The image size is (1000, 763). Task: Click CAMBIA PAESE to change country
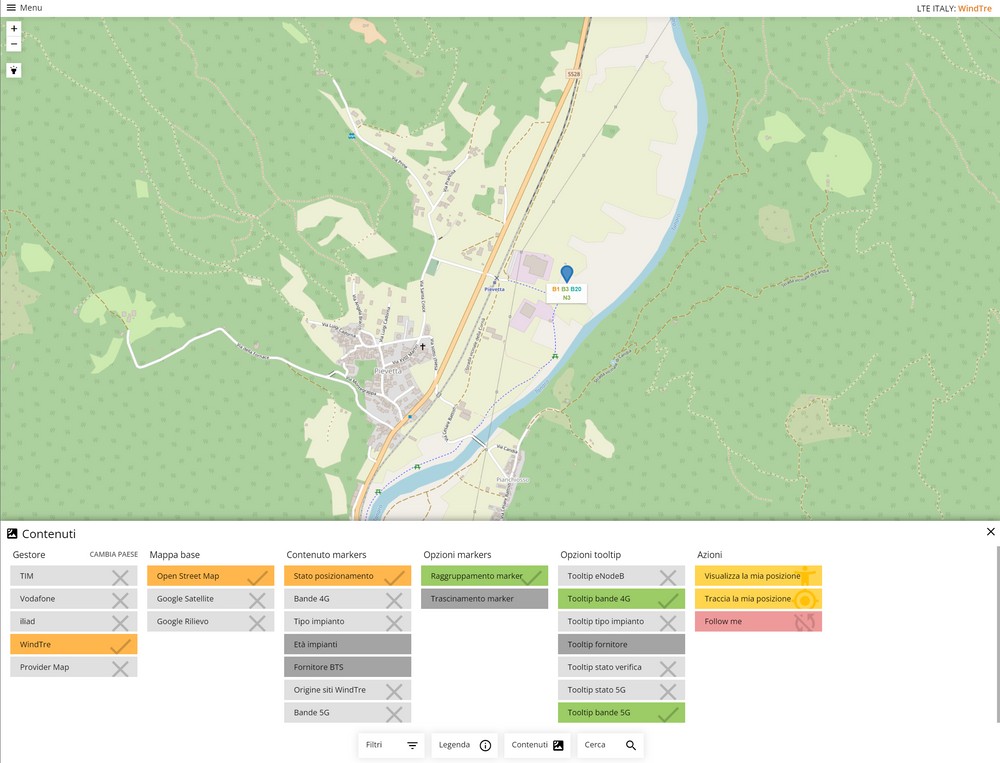[x=113, y=555]
